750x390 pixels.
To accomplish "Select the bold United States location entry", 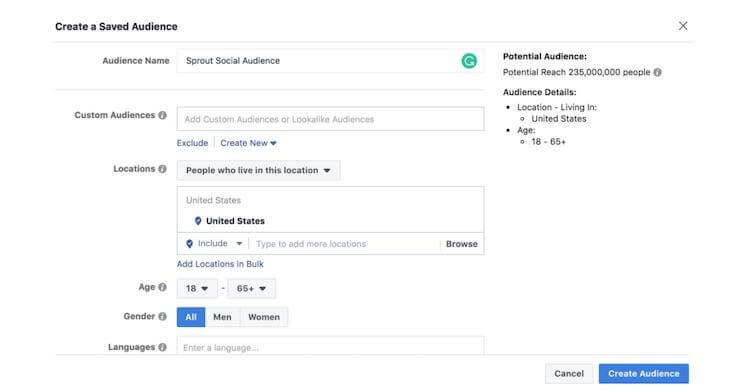I will click(x=235, y=221).
